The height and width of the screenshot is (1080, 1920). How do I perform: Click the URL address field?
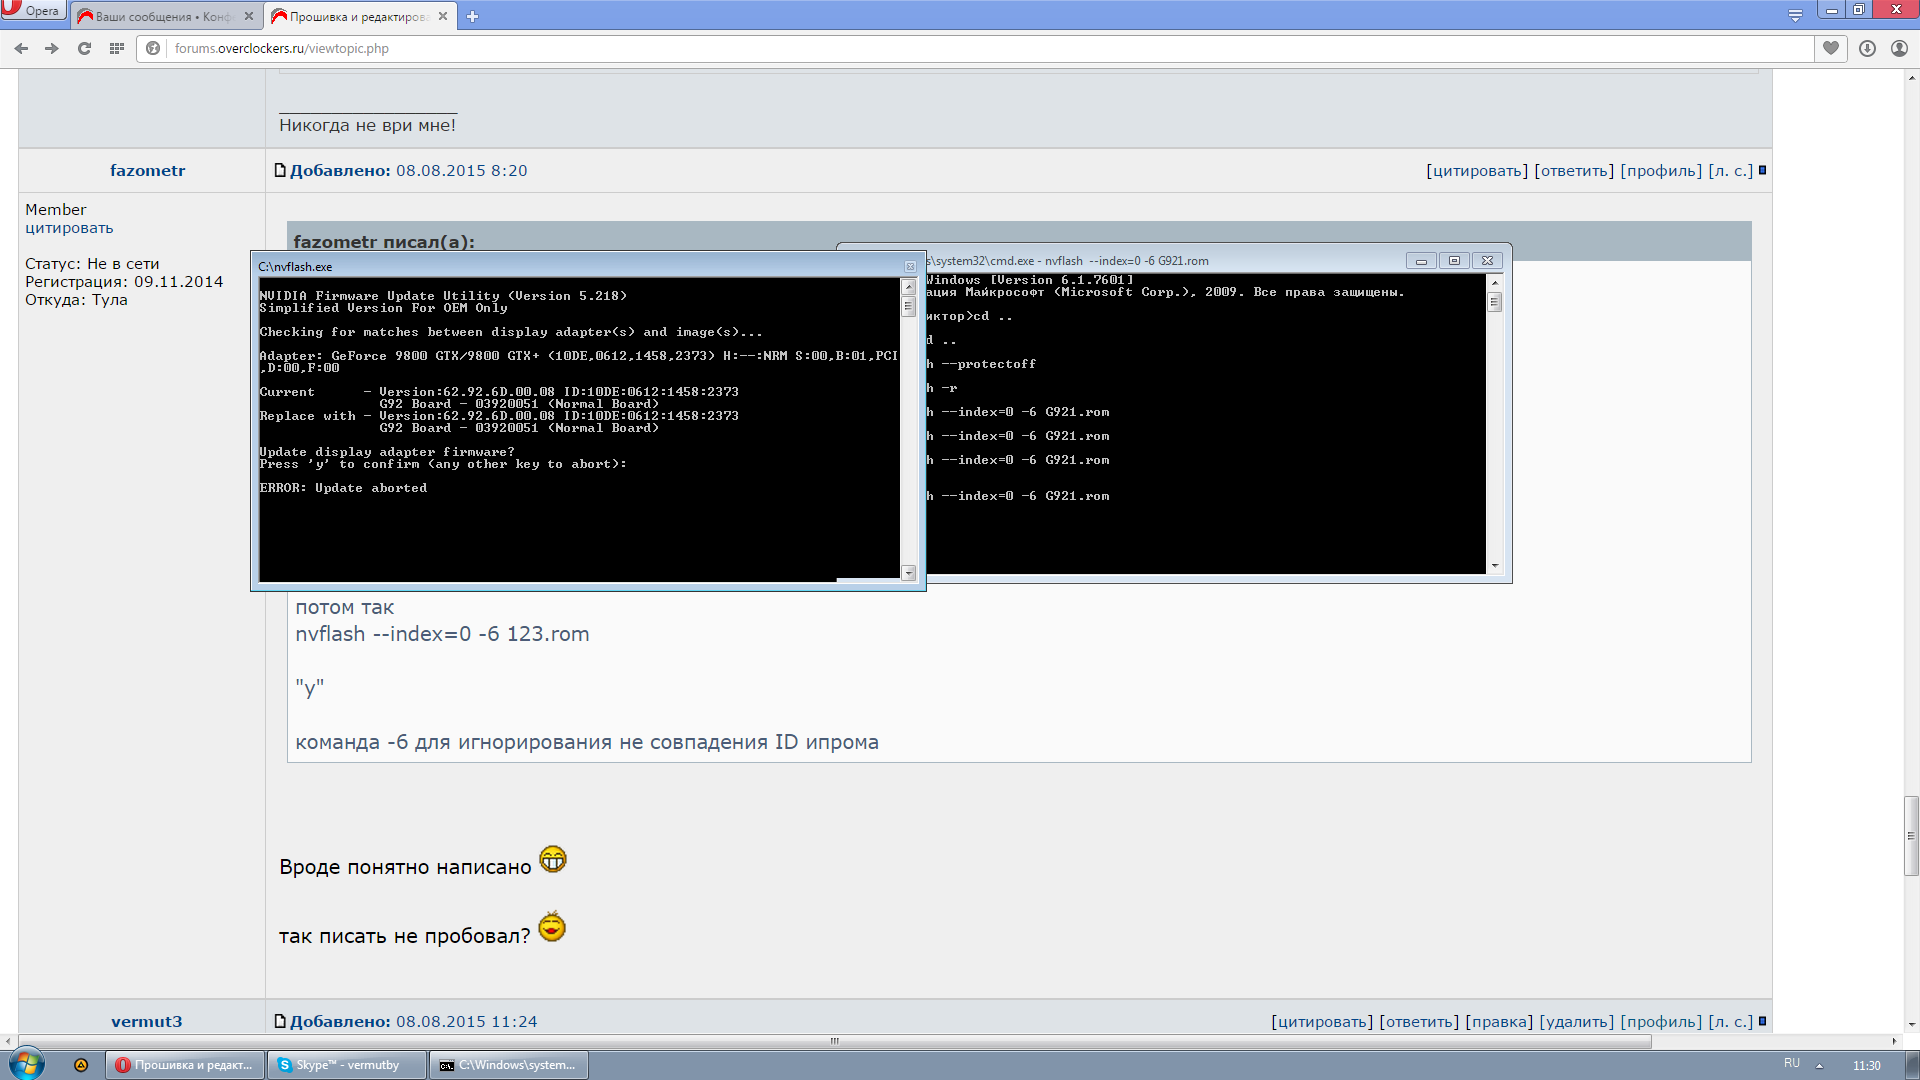pyautogui.click(x=900, y=48)
